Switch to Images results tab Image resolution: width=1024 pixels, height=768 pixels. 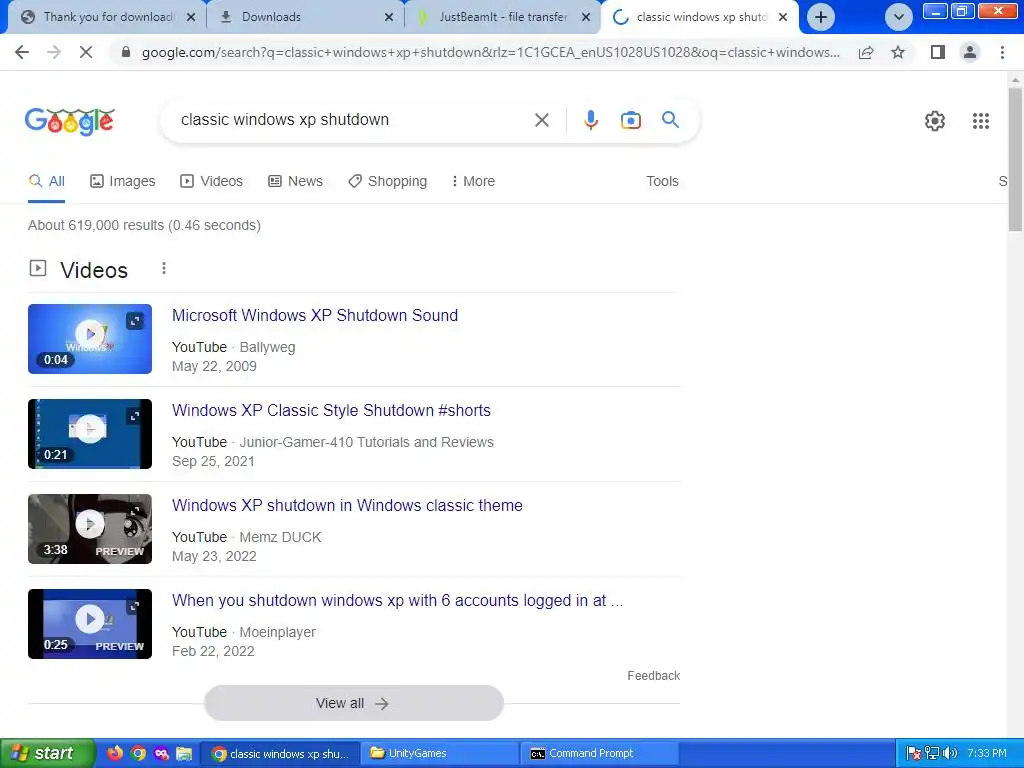click(x=123, y=181)
